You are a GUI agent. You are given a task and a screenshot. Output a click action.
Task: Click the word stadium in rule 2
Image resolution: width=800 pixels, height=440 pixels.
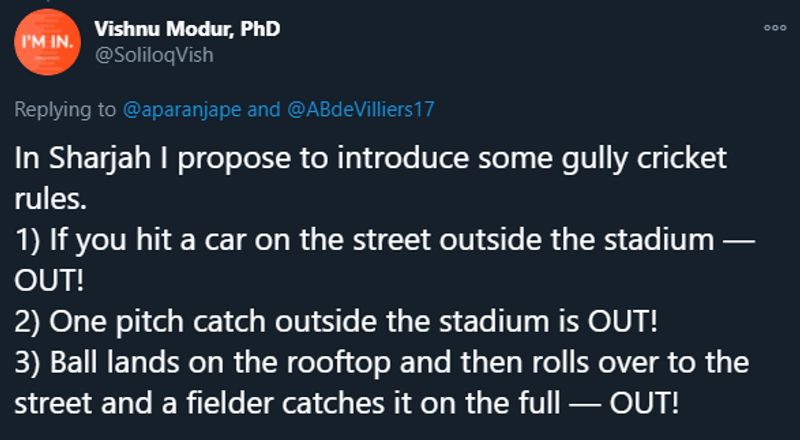click(x=499, y=321)
